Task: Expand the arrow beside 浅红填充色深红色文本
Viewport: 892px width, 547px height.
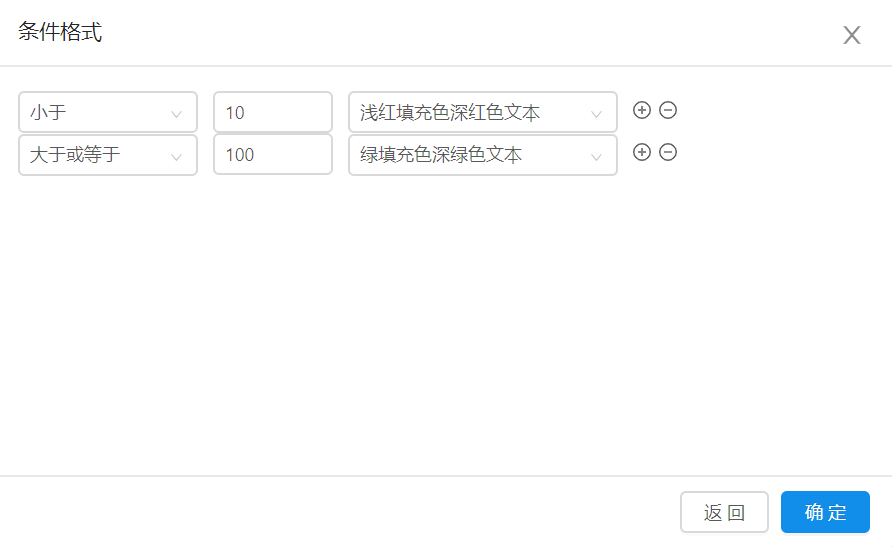Action: click(x=597, y=114)
